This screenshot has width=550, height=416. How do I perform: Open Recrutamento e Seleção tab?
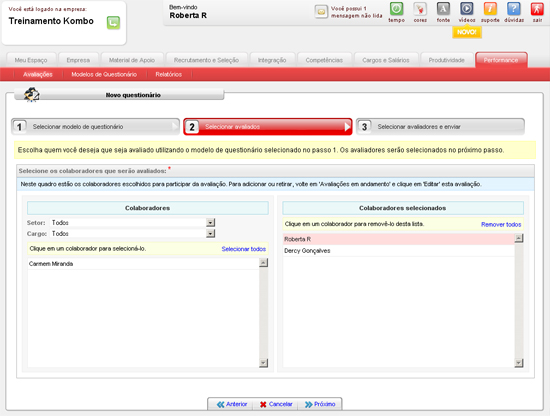tap(206, 60)
